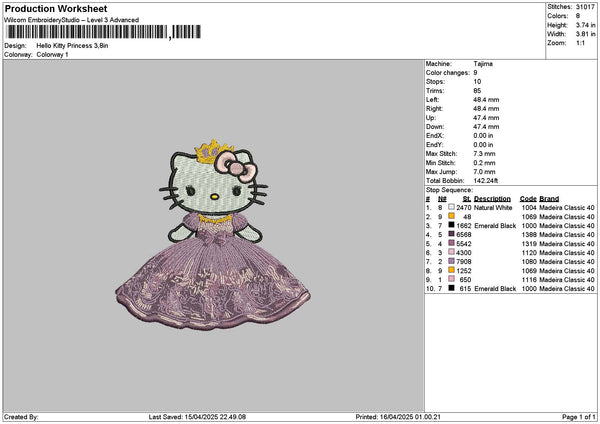The height and width of the screenshot is (424, 600).
Task: Click the "Min Stitch:" value 0.2 mm
Action: point(484,163)
